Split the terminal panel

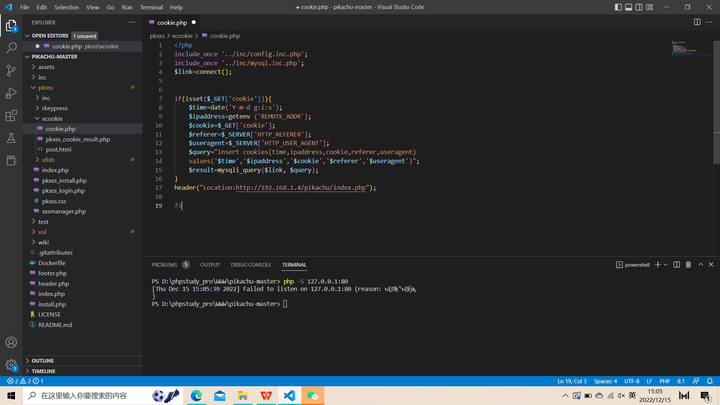[676, 265]
